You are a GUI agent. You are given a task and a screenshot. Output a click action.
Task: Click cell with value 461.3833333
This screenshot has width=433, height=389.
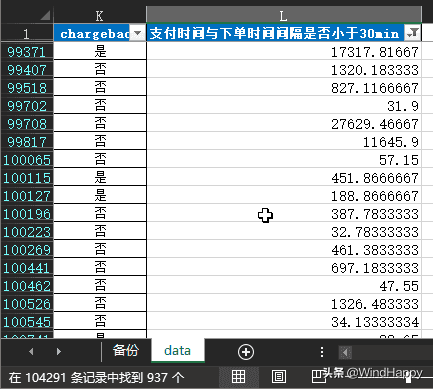click(x=284, y=250)
